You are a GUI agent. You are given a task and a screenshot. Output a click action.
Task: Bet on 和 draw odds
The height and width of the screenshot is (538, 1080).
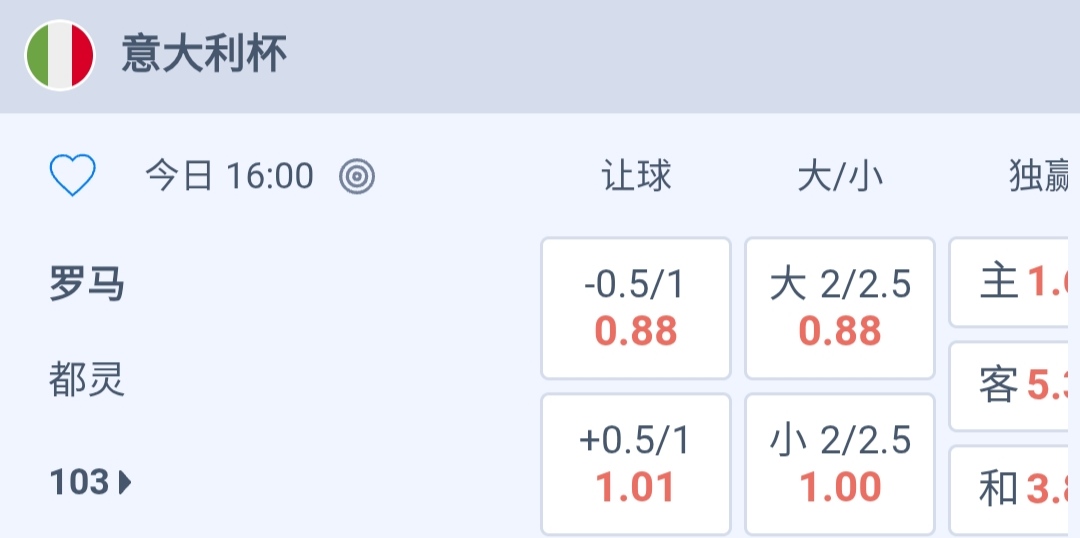[x=1014, y=489]
